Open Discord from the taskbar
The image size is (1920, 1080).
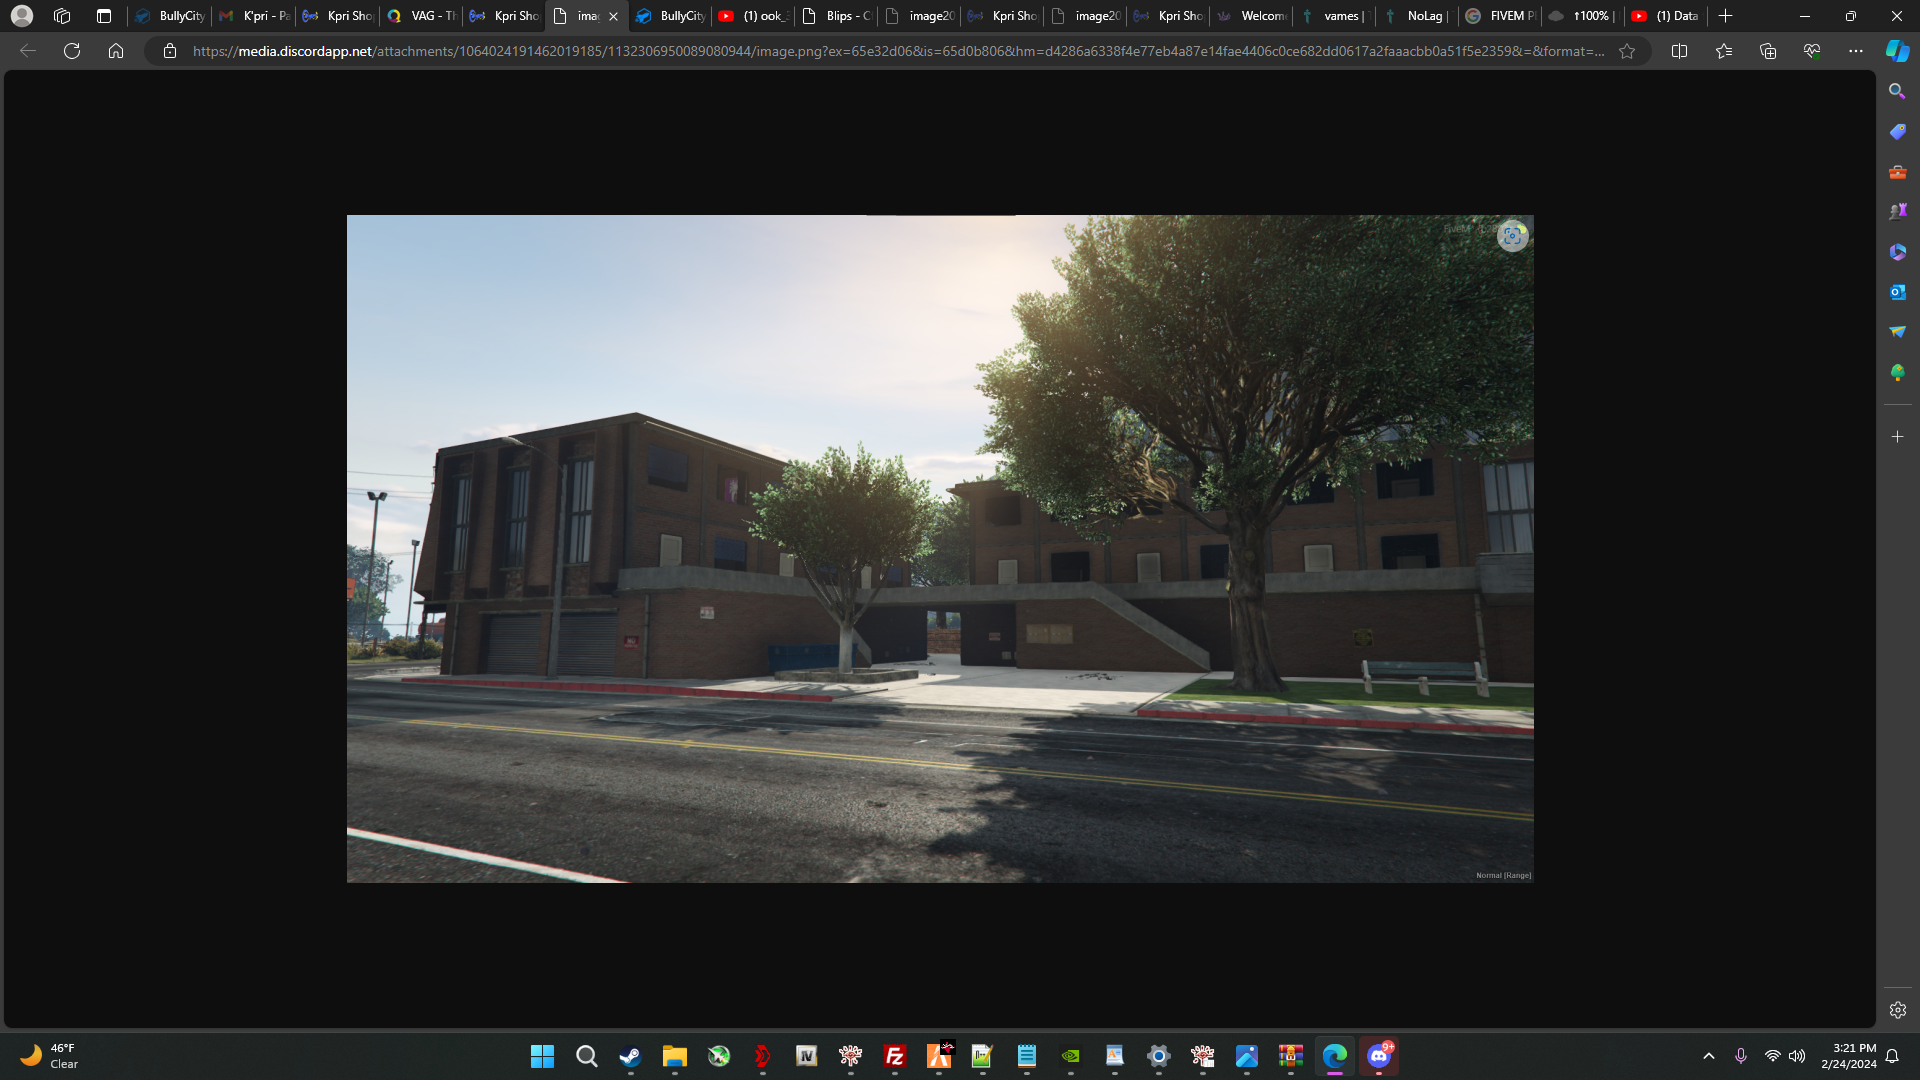(x=1379, y=1056)
